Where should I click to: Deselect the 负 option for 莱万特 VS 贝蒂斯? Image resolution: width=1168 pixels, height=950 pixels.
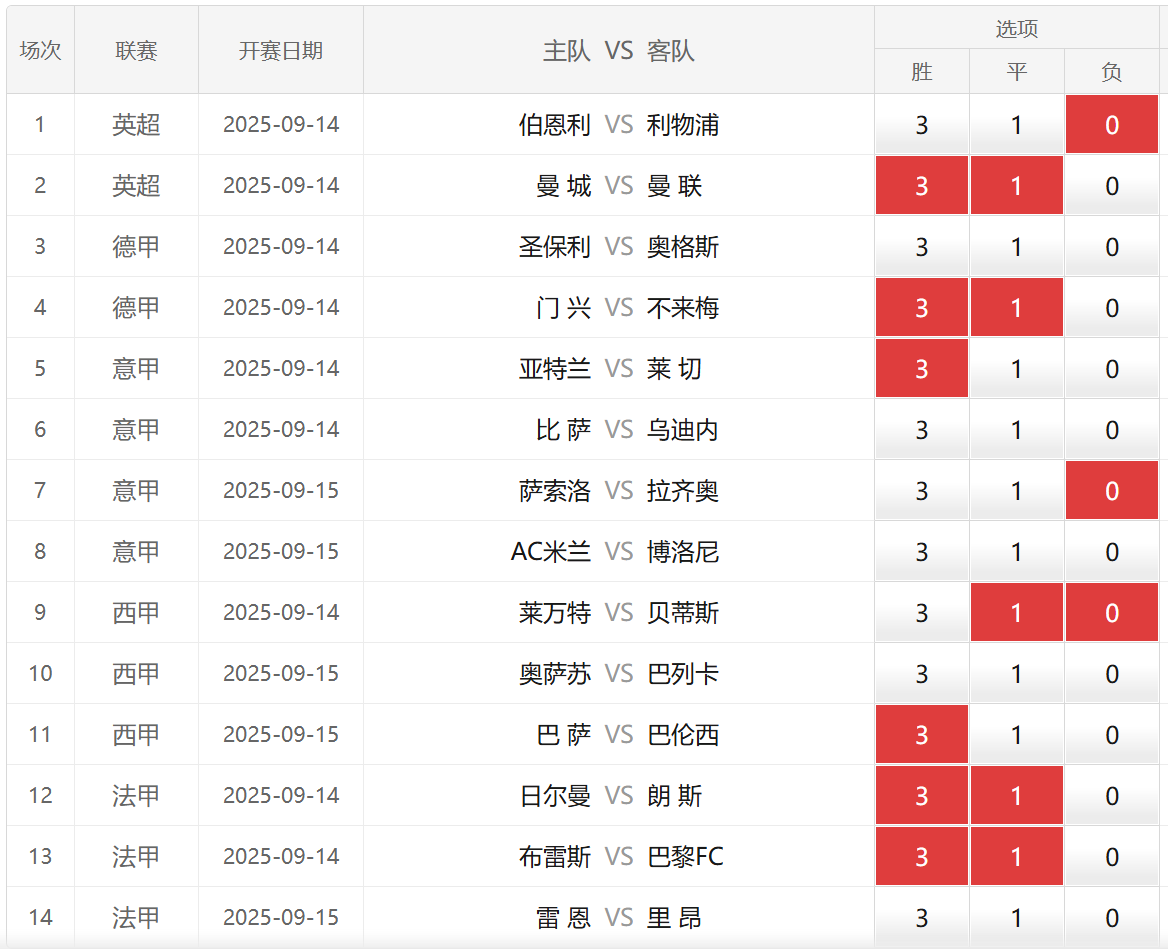(1111, 613)
